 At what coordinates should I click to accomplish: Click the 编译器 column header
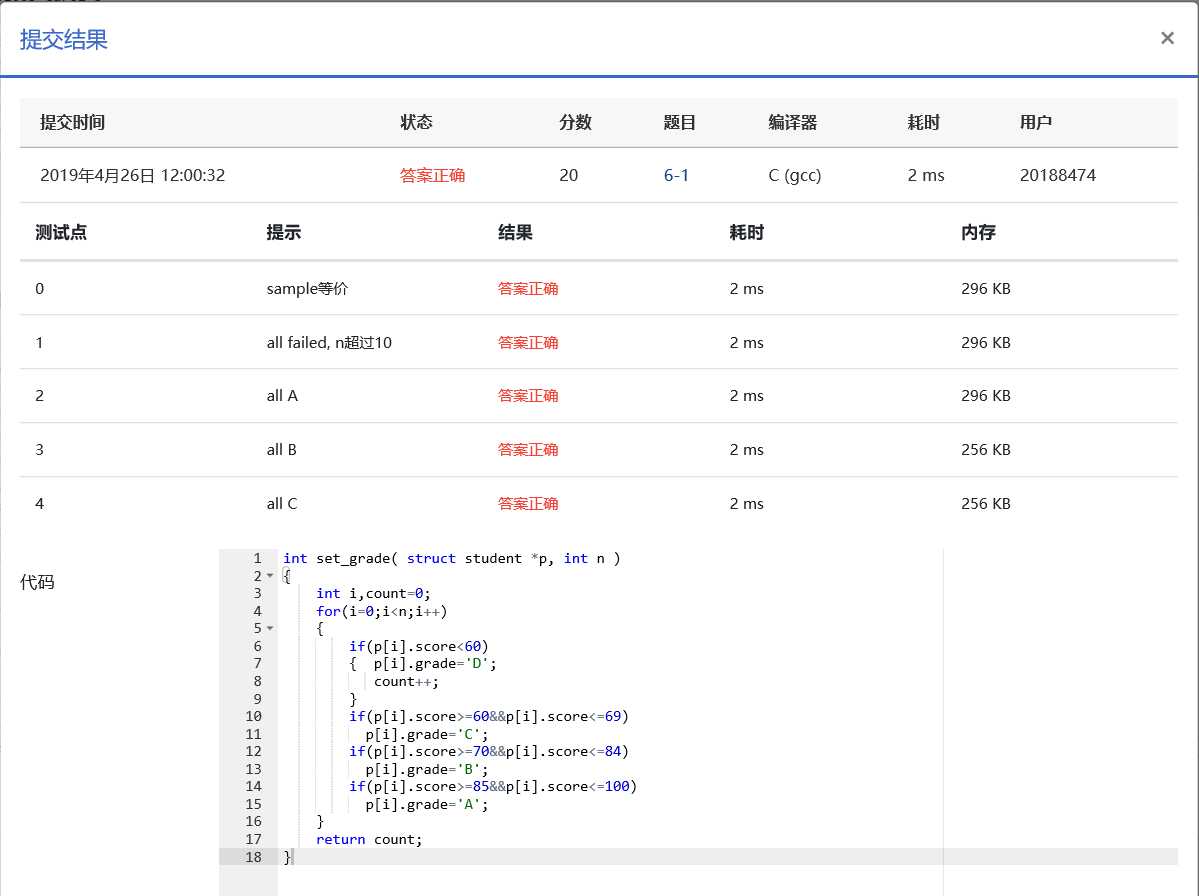click(x=792, y=122)
